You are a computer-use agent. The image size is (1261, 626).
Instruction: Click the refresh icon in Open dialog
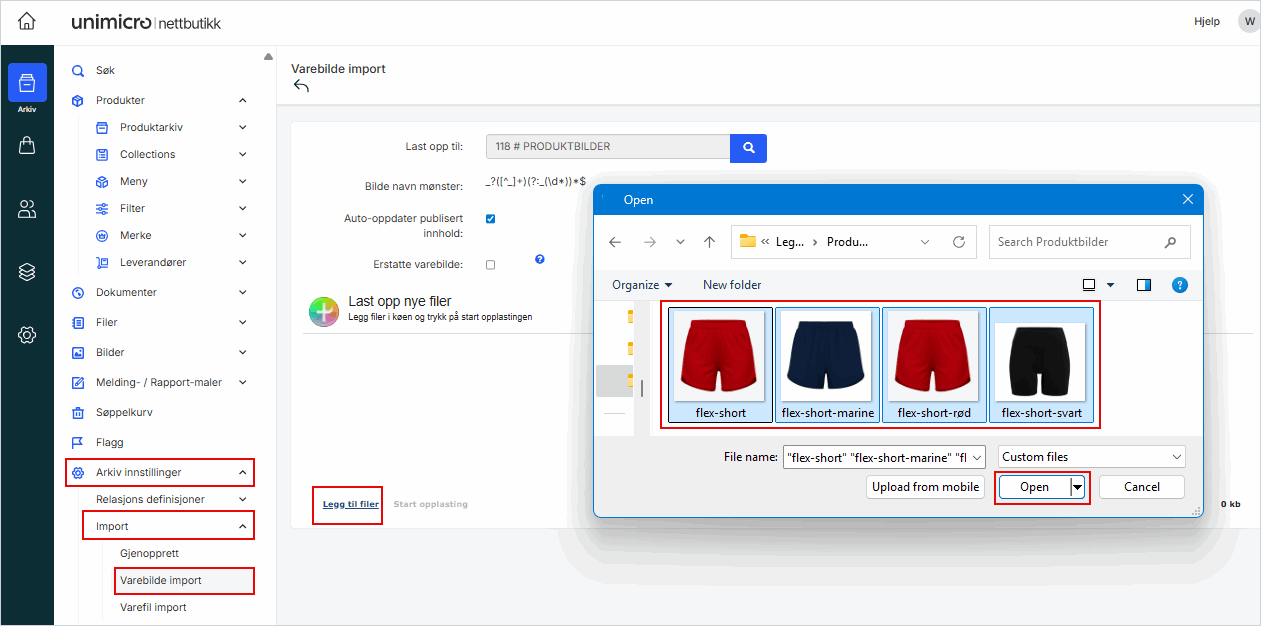tap(958, 242)
